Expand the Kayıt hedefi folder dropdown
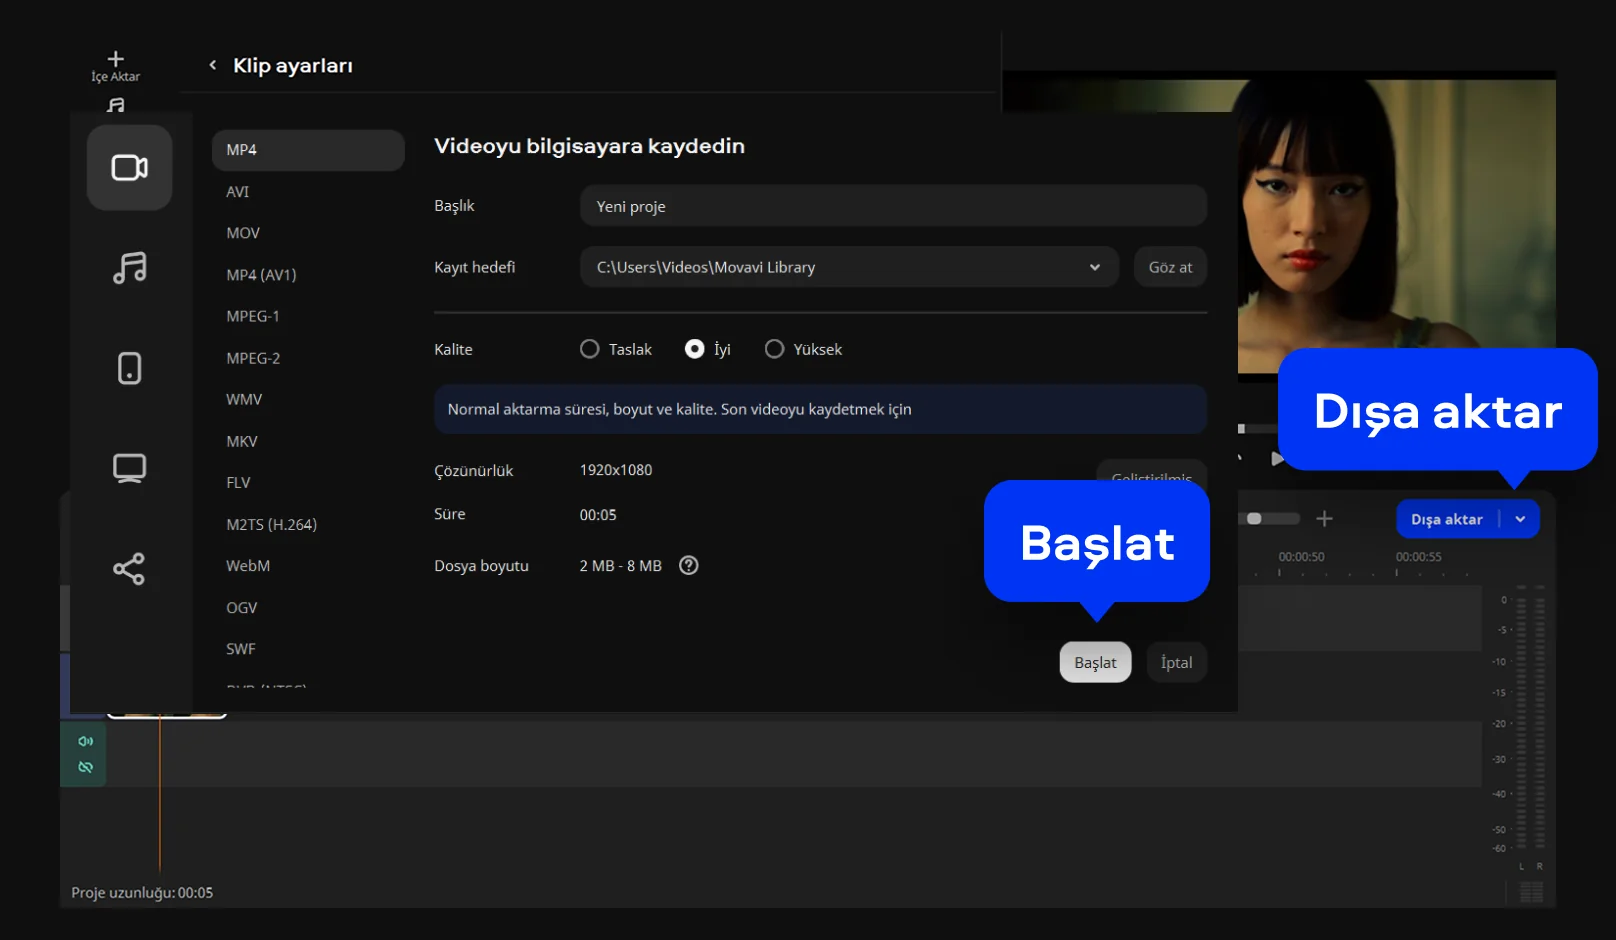 1094,267
